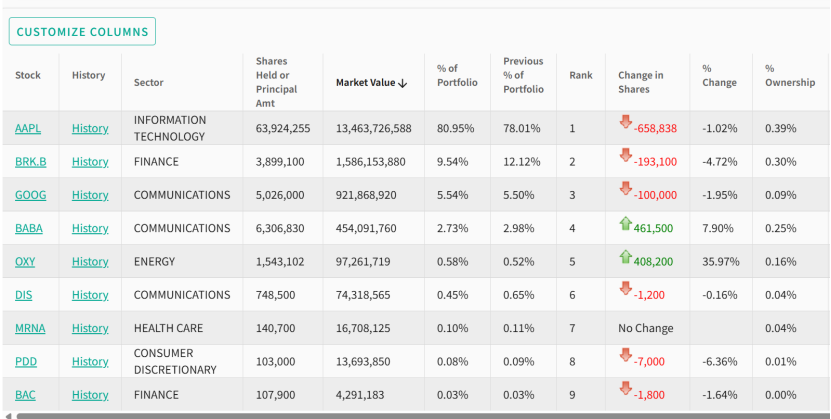
Task: Open the MRNA stock ticker link
Action: click(30, 328)
